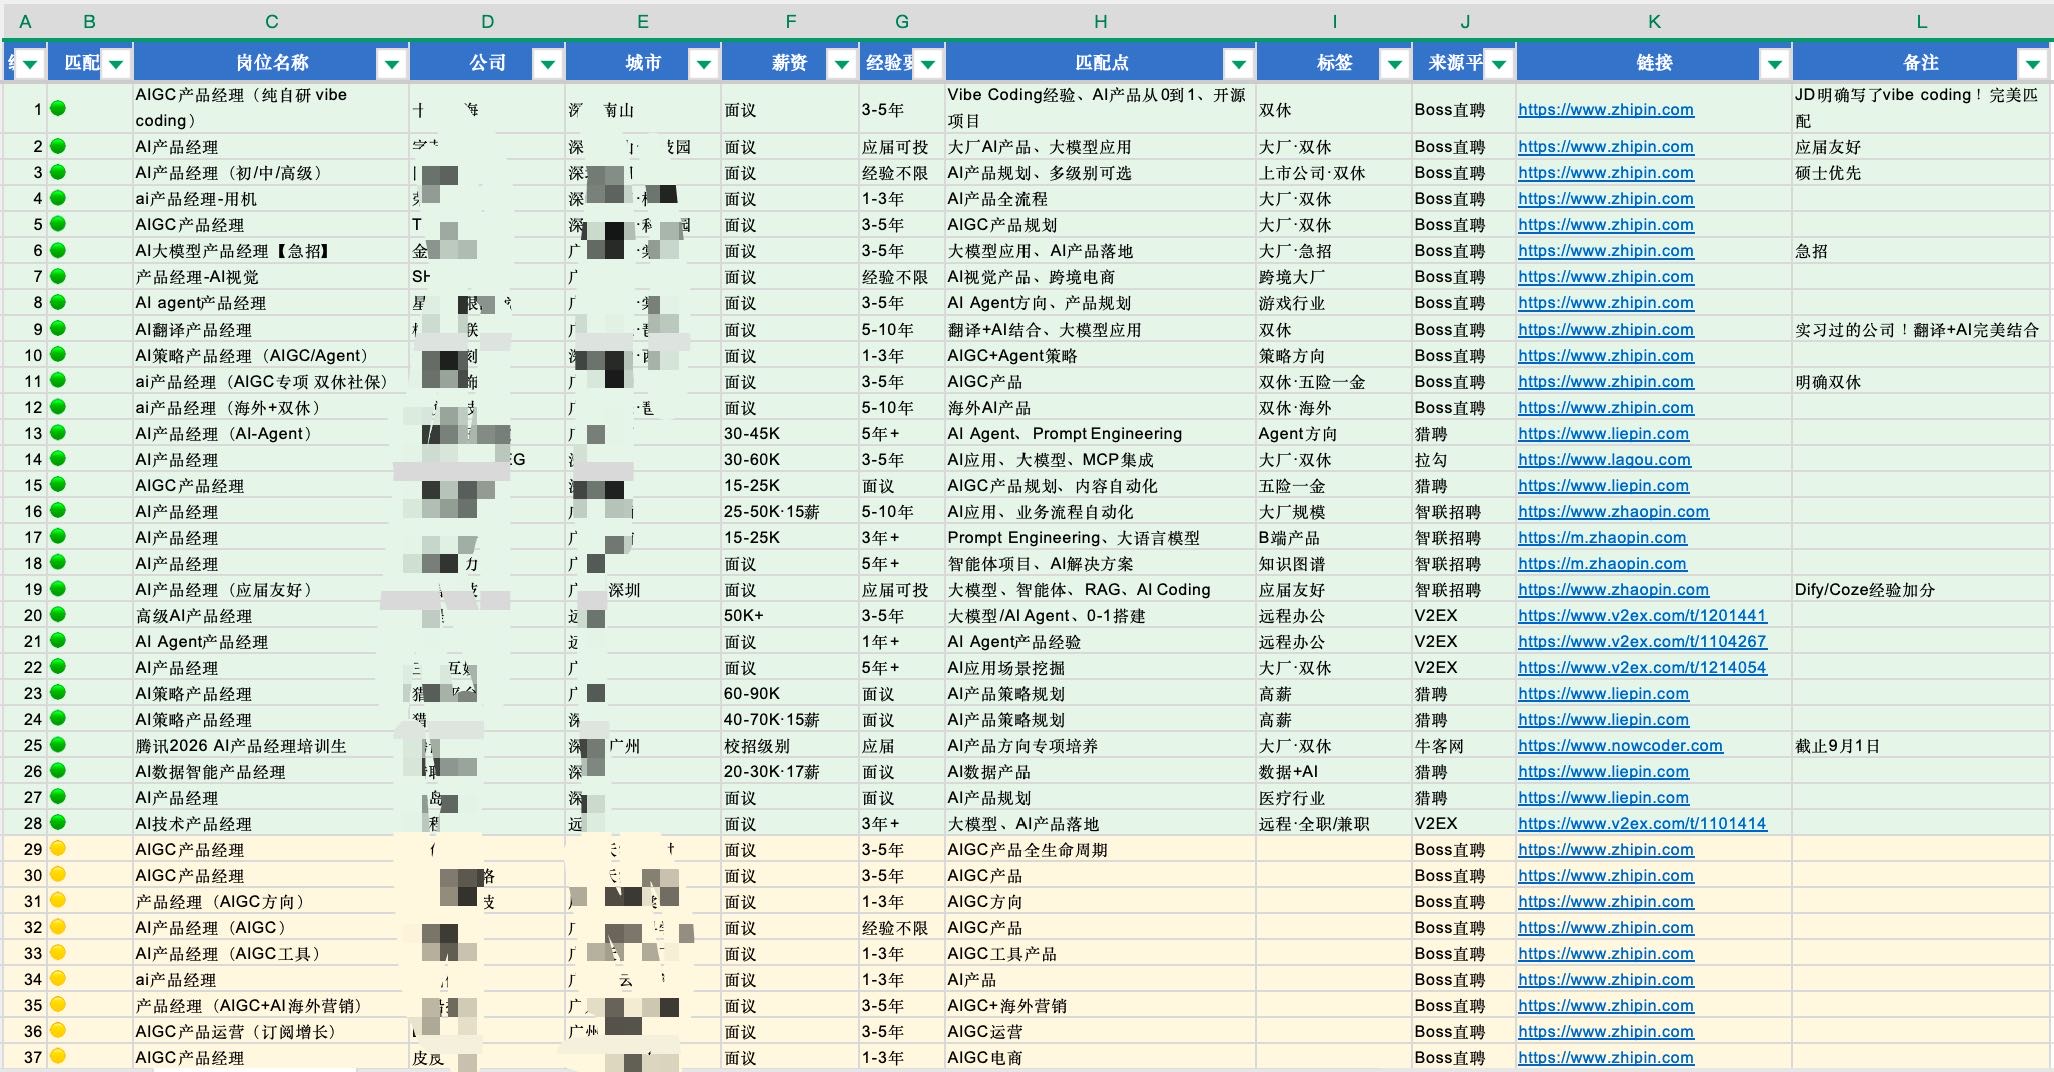The width and height of the screenshot is (2054, 1072).
Task: Select green dot beside 高级AI产品经理
Action: pyautogui.click(x=58, y=614)
